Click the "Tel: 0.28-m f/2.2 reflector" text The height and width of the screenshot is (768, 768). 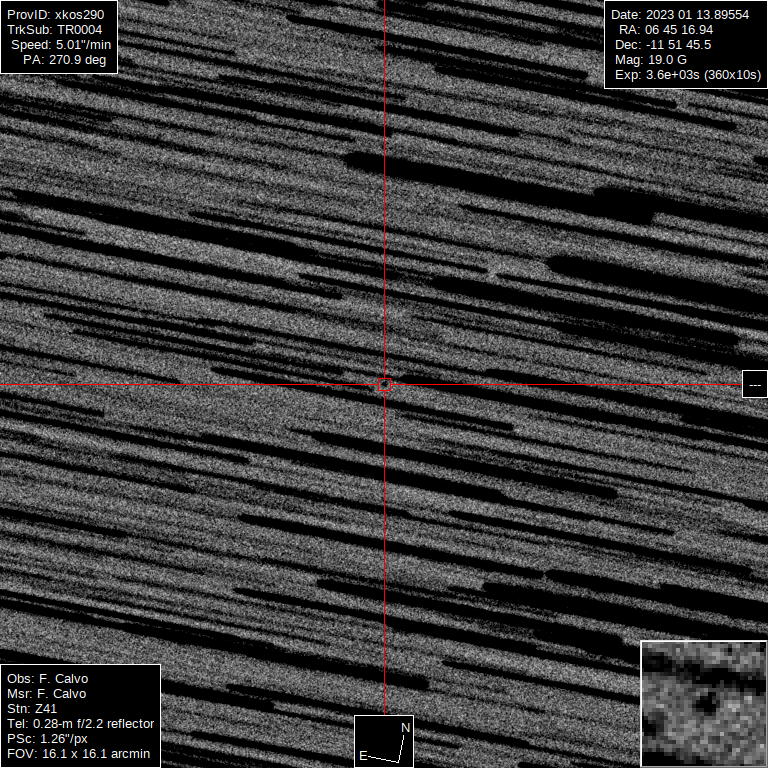tap(80, 723)
